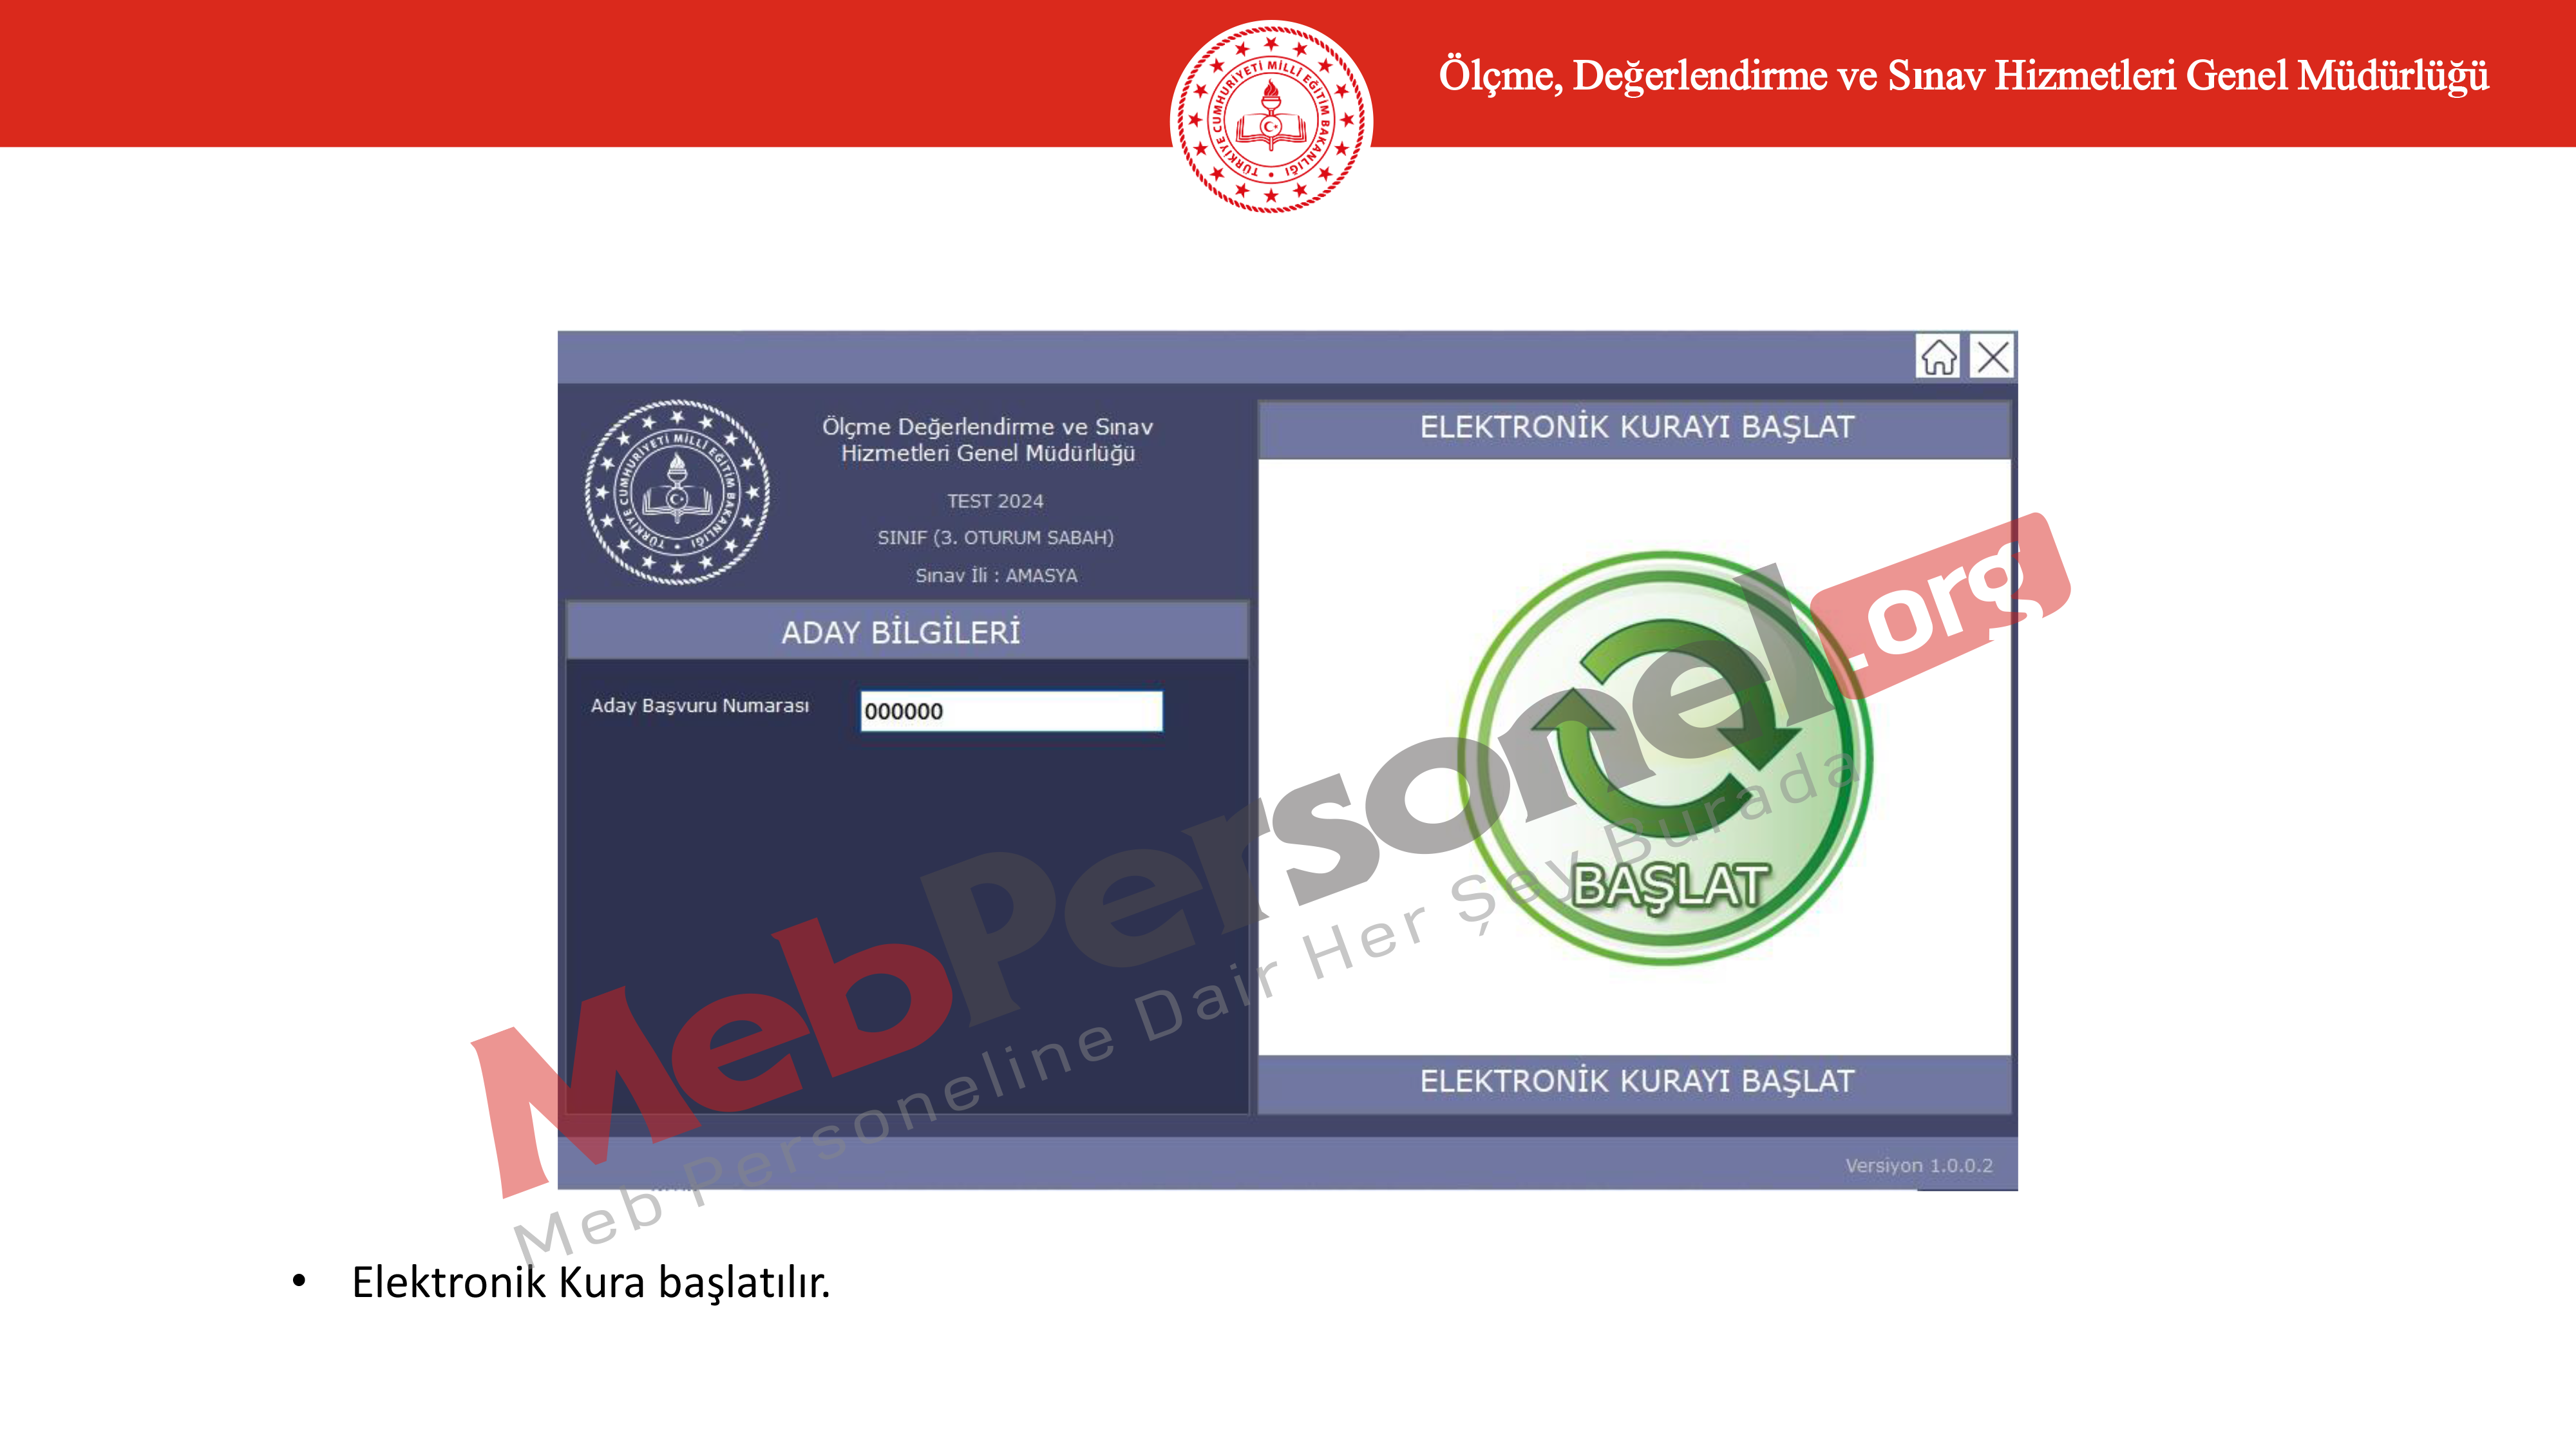Close the electronic draw window
The height and width of the screenshot is (1449, 2576).
click(x=1993, y=356)
